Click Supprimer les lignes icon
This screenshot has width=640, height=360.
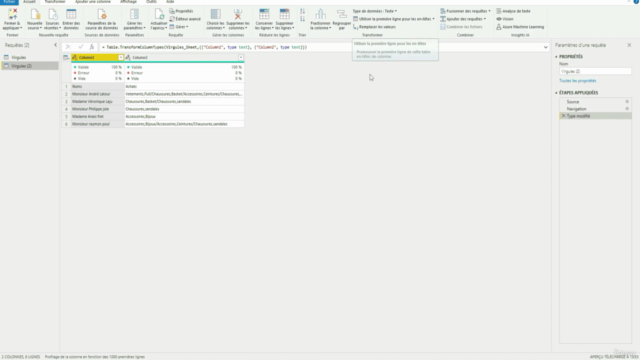click(x=284, y=14)
